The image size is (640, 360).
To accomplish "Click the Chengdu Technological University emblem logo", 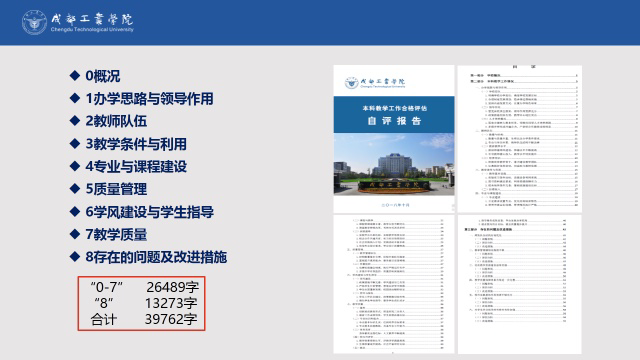I will tap(34, 22).
